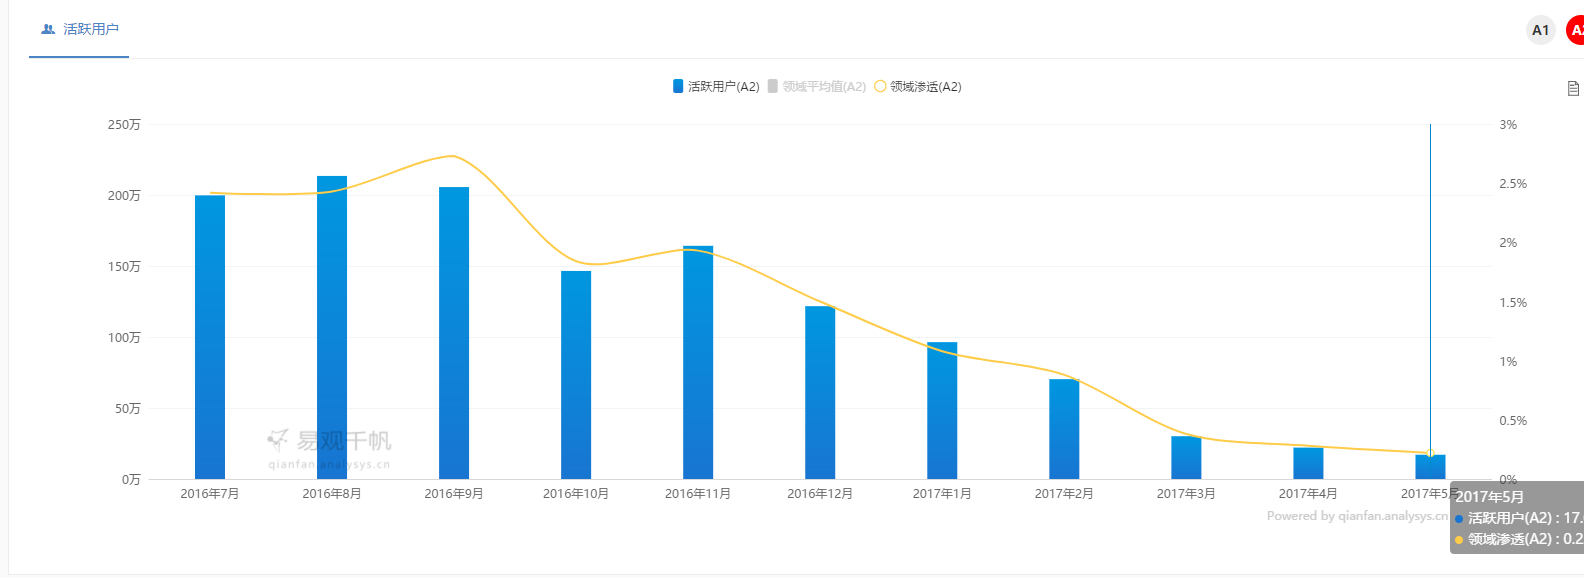Screen dimensions: 1584x578
Task: Toggle 活跃用户(A2) series in legend
Action: pos(723,87)
